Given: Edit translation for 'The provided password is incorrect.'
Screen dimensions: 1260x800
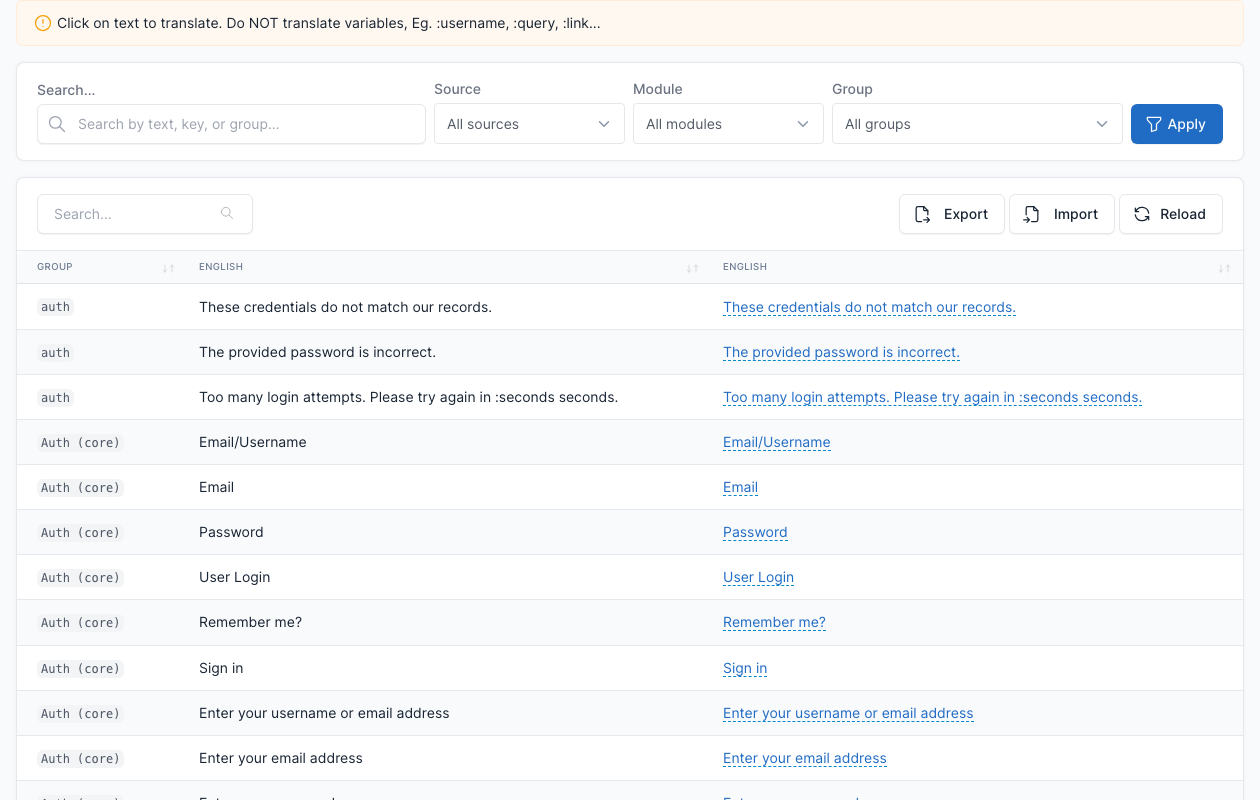Looking at the screenshot, I should (x=841, y=352).
